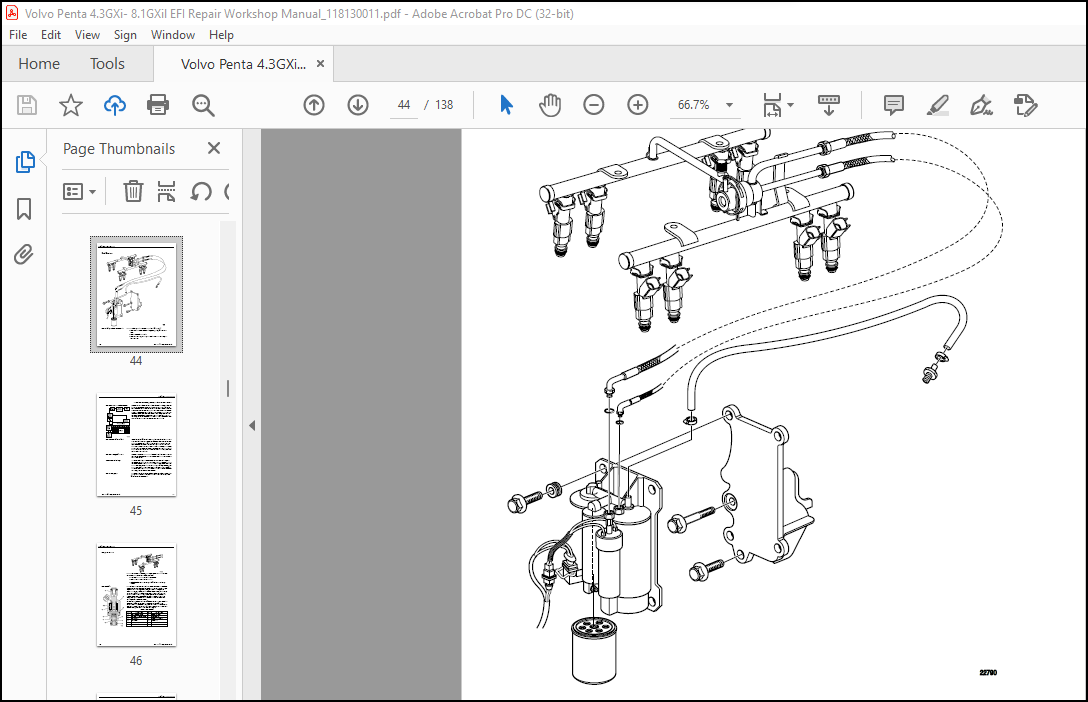Go to the next page arrow

358,105
